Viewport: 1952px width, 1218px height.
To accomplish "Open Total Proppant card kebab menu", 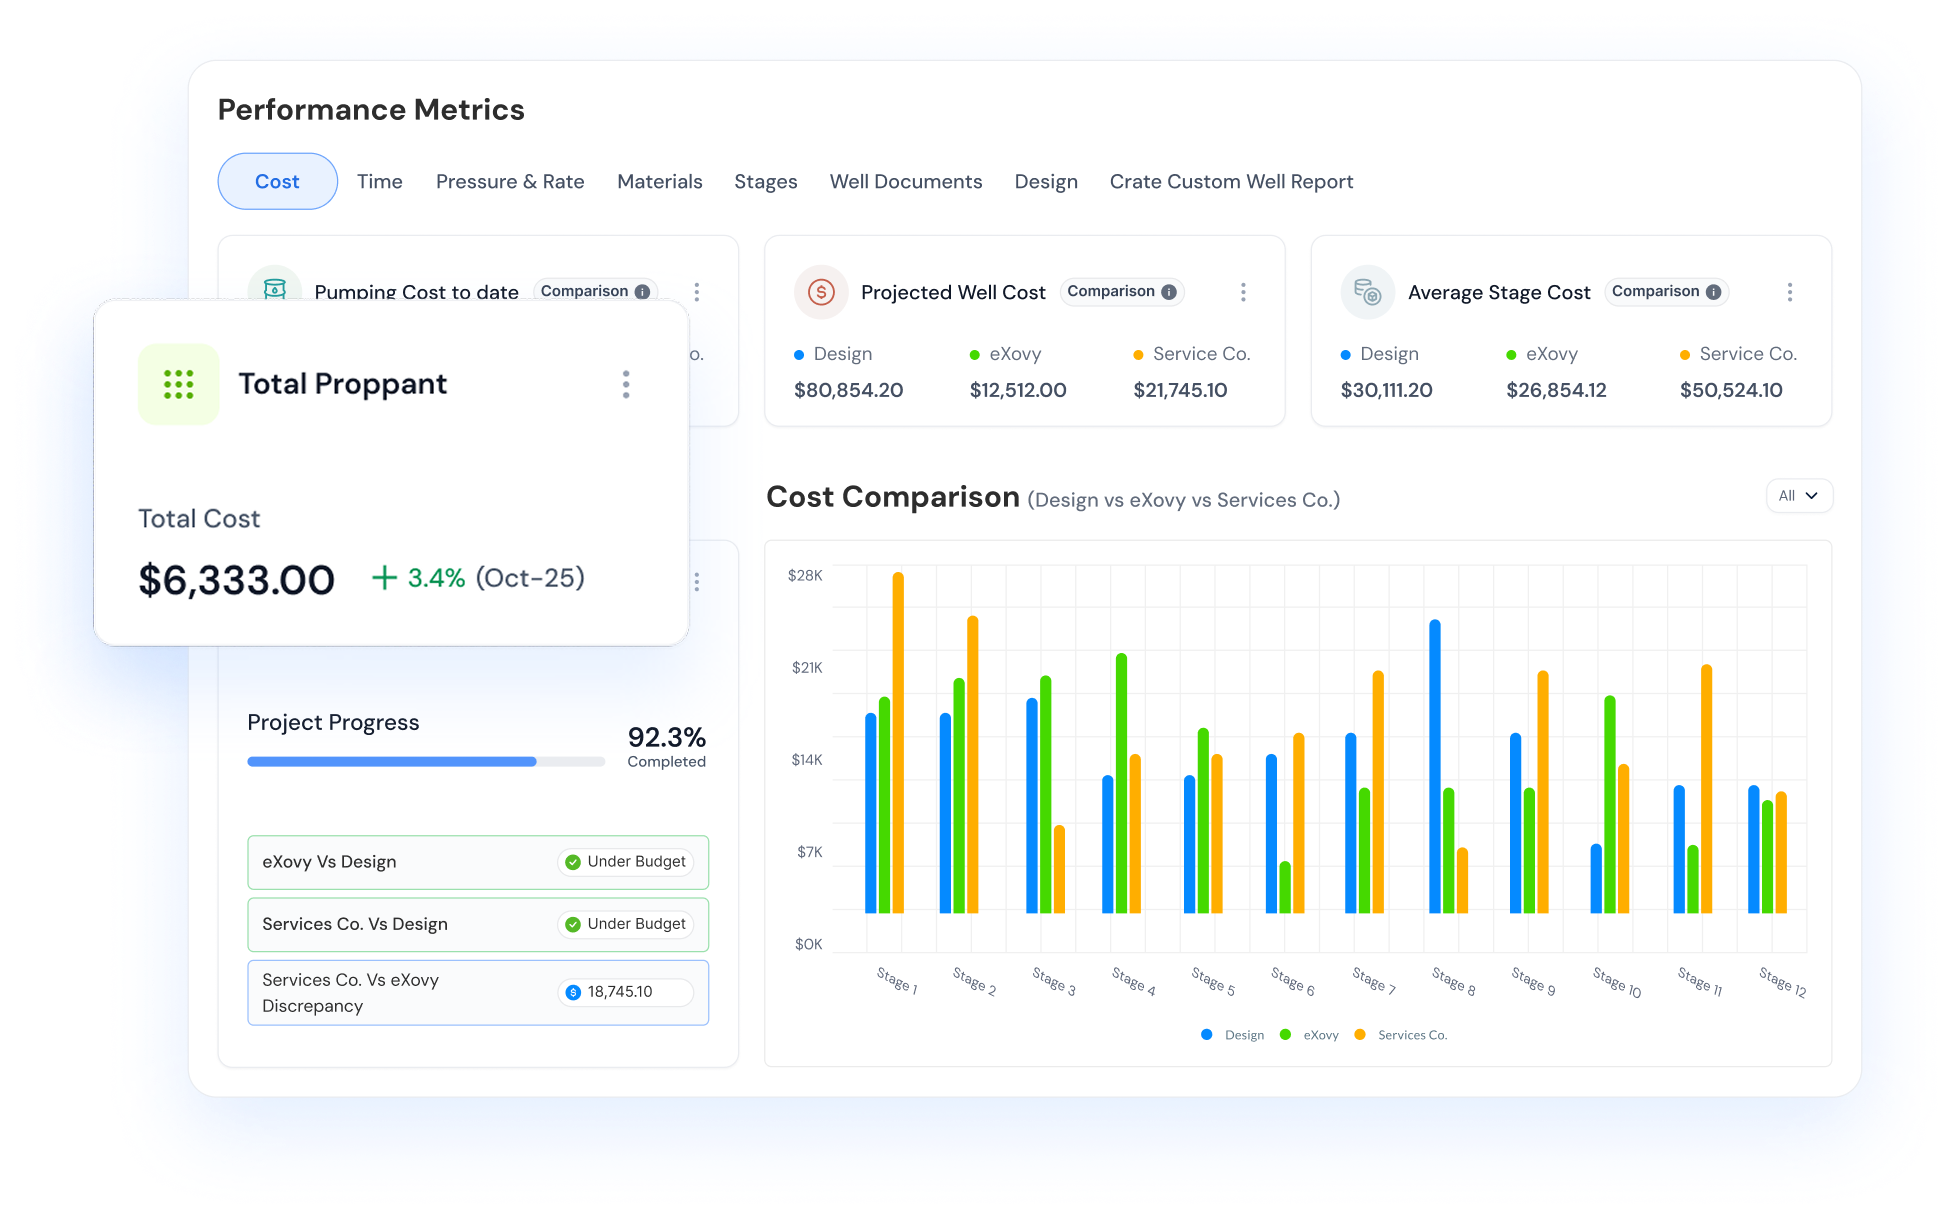I will [626, 384].
